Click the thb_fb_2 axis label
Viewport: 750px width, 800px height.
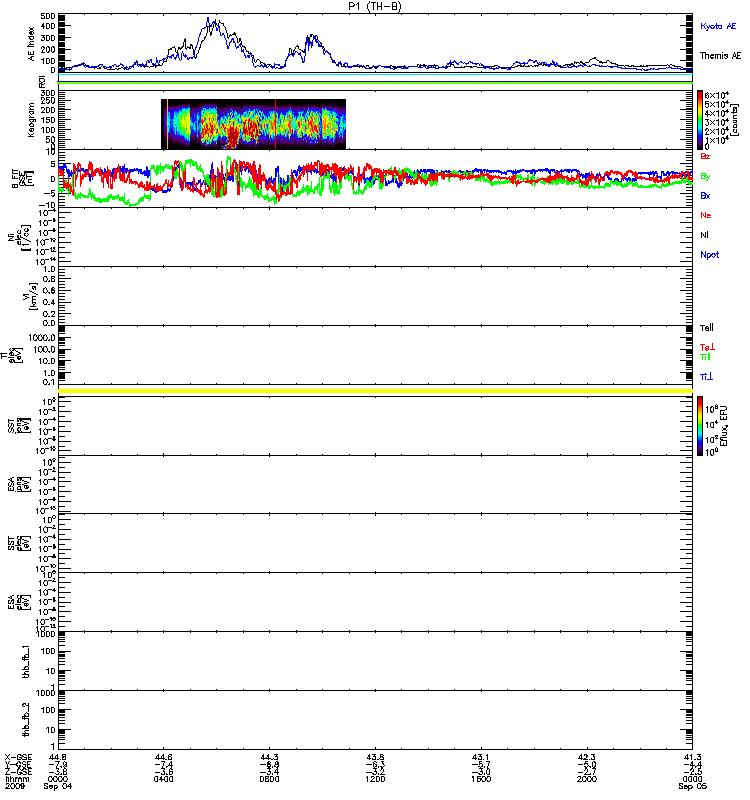(26, 720)
